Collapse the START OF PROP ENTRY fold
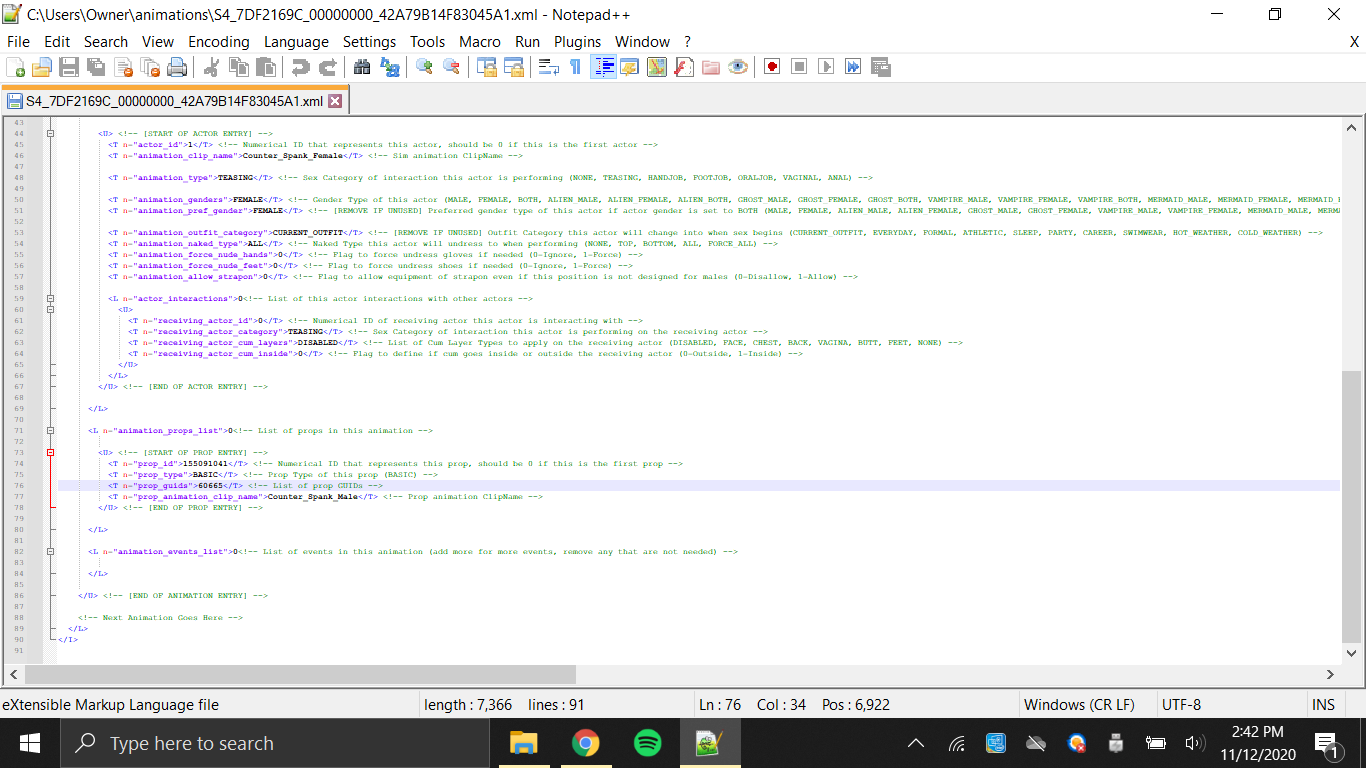The height and width of the screenshot is (768, 1366). click(x=49, y=452)
